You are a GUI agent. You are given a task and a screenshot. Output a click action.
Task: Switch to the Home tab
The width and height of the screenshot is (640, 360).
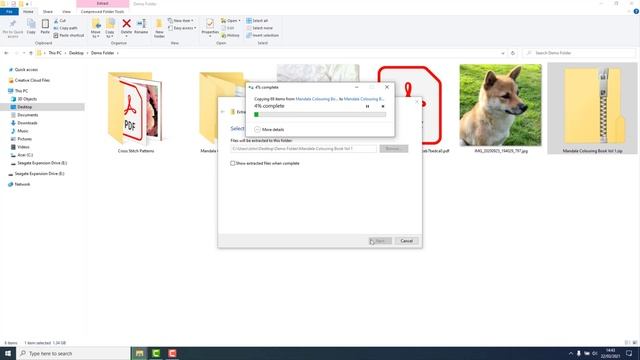click(x=28, y=11)
